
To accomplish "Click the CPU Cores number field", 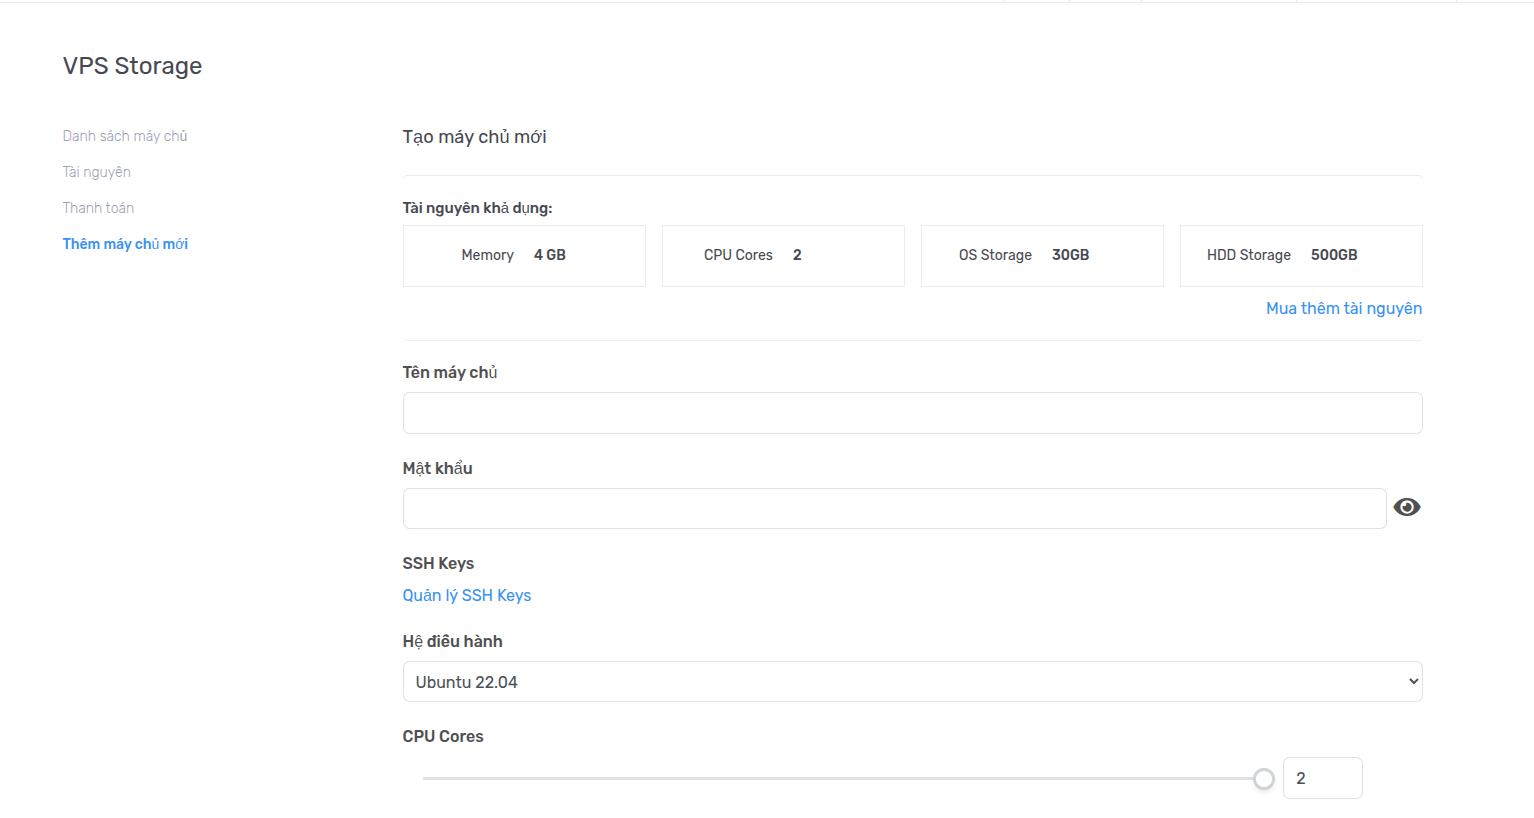I will pos(1321,778).
